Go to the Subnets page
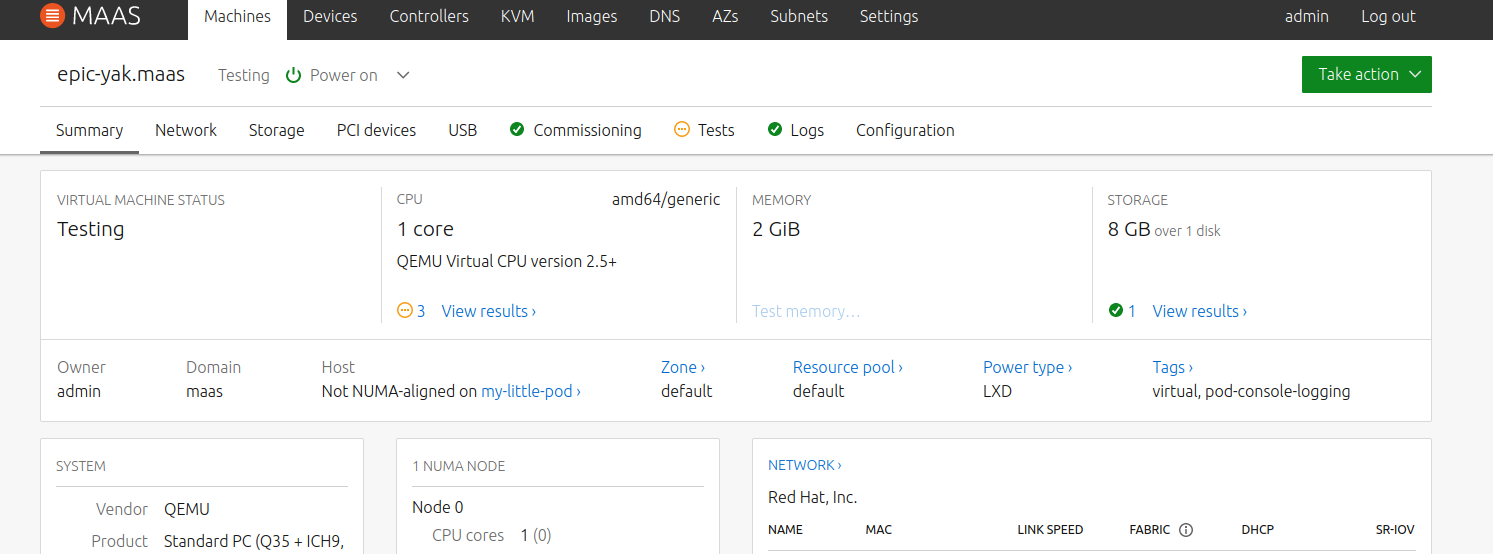Viewport: 1493px width, 554px height. click(x=799, y=16)
